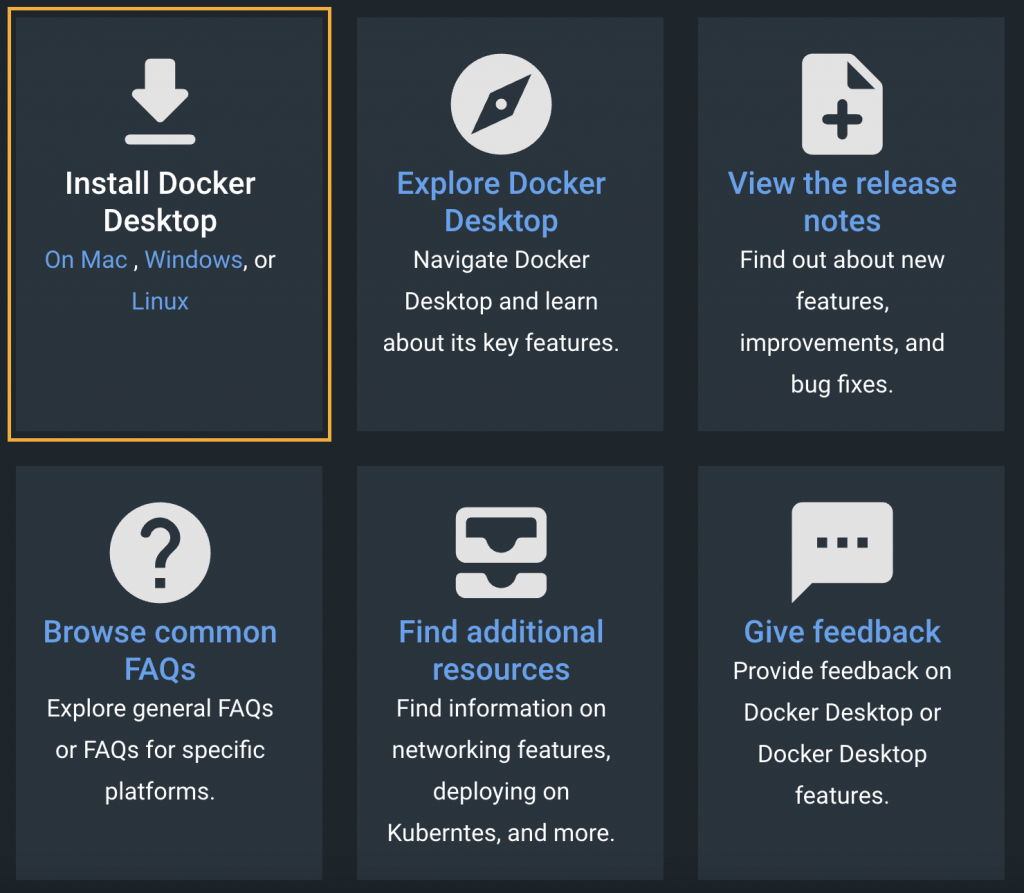Open the Windows install link
The image size is (1024, 893).
(193, 260)
